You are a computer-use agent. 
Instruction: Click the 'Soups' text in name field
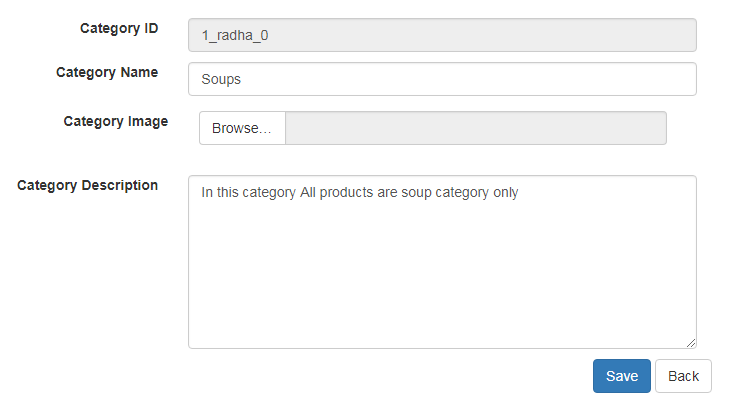coord(221,79)
